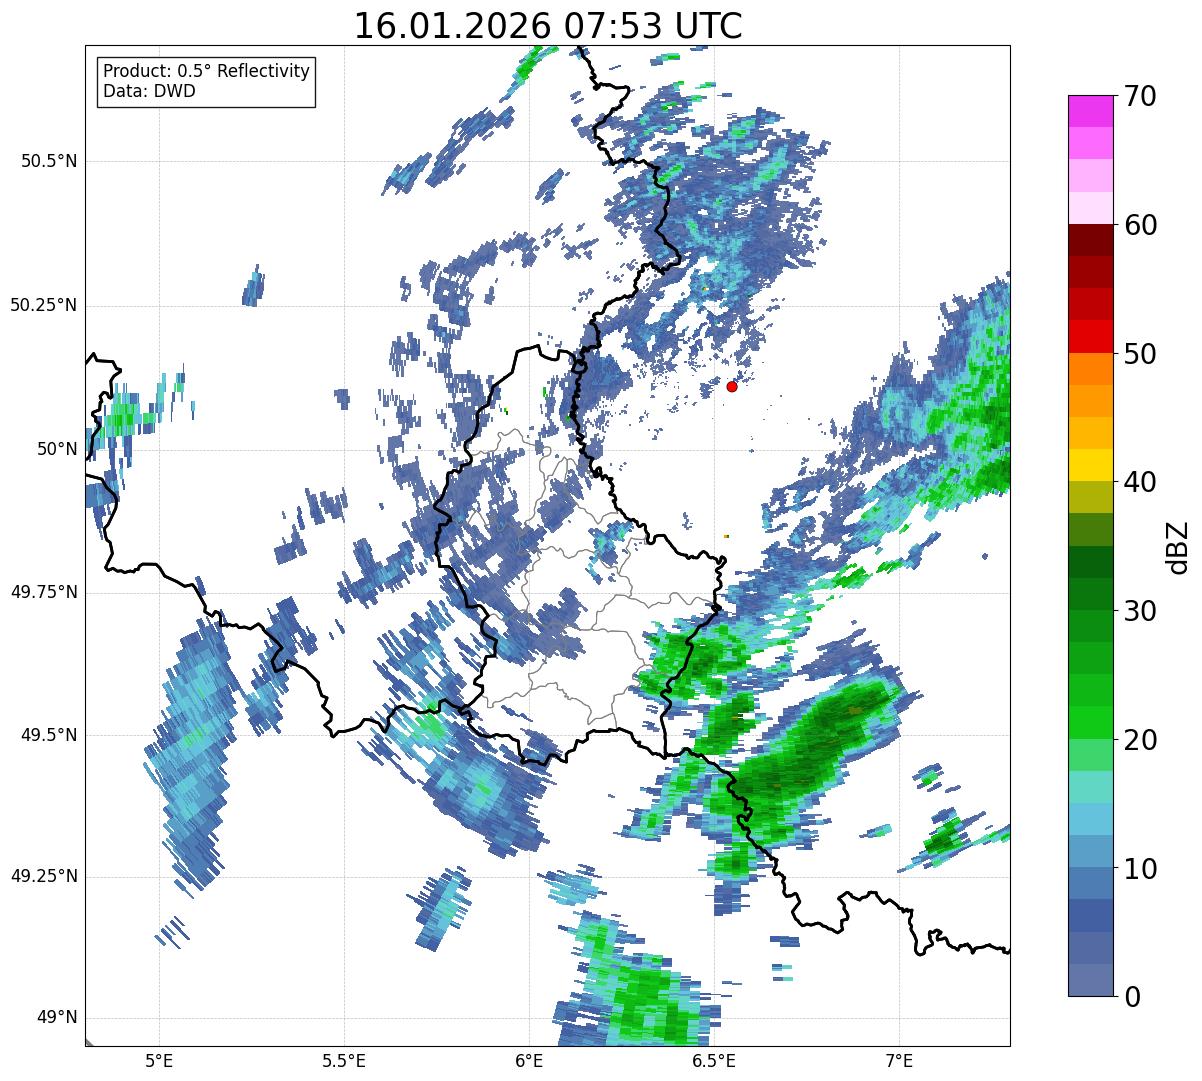This screenshot has width=1202, height=1081.
Task: Click the 6.5°E longitude label
Action: 714,1060
